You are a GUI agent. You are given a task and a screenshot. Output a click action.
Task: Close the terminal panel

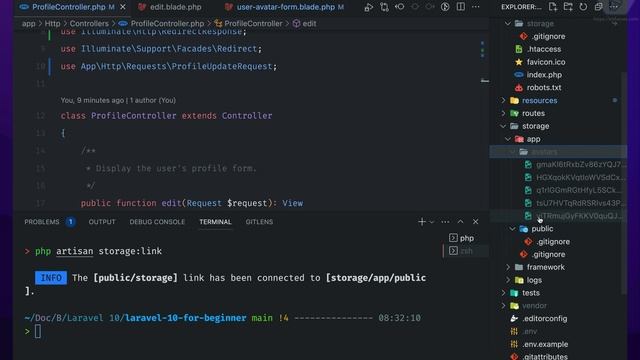pyautogui.click(x=476, y=222)
